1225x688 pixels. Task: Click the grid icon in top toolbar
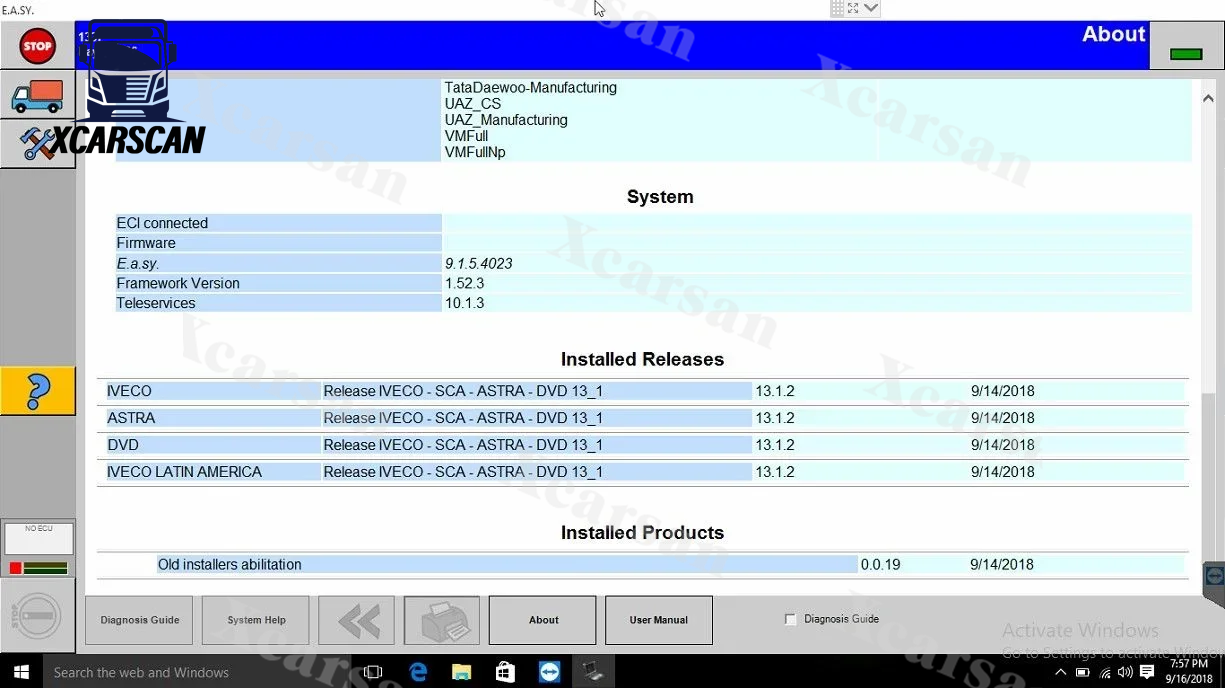[x=838, y=8]
